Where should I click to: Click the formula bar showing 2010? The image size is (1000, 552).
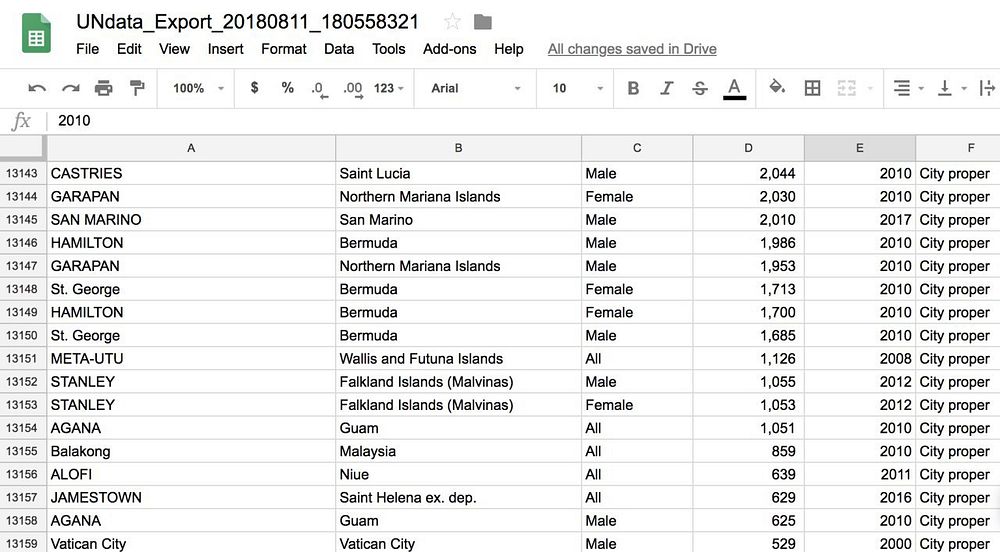[x=523, y=120]
